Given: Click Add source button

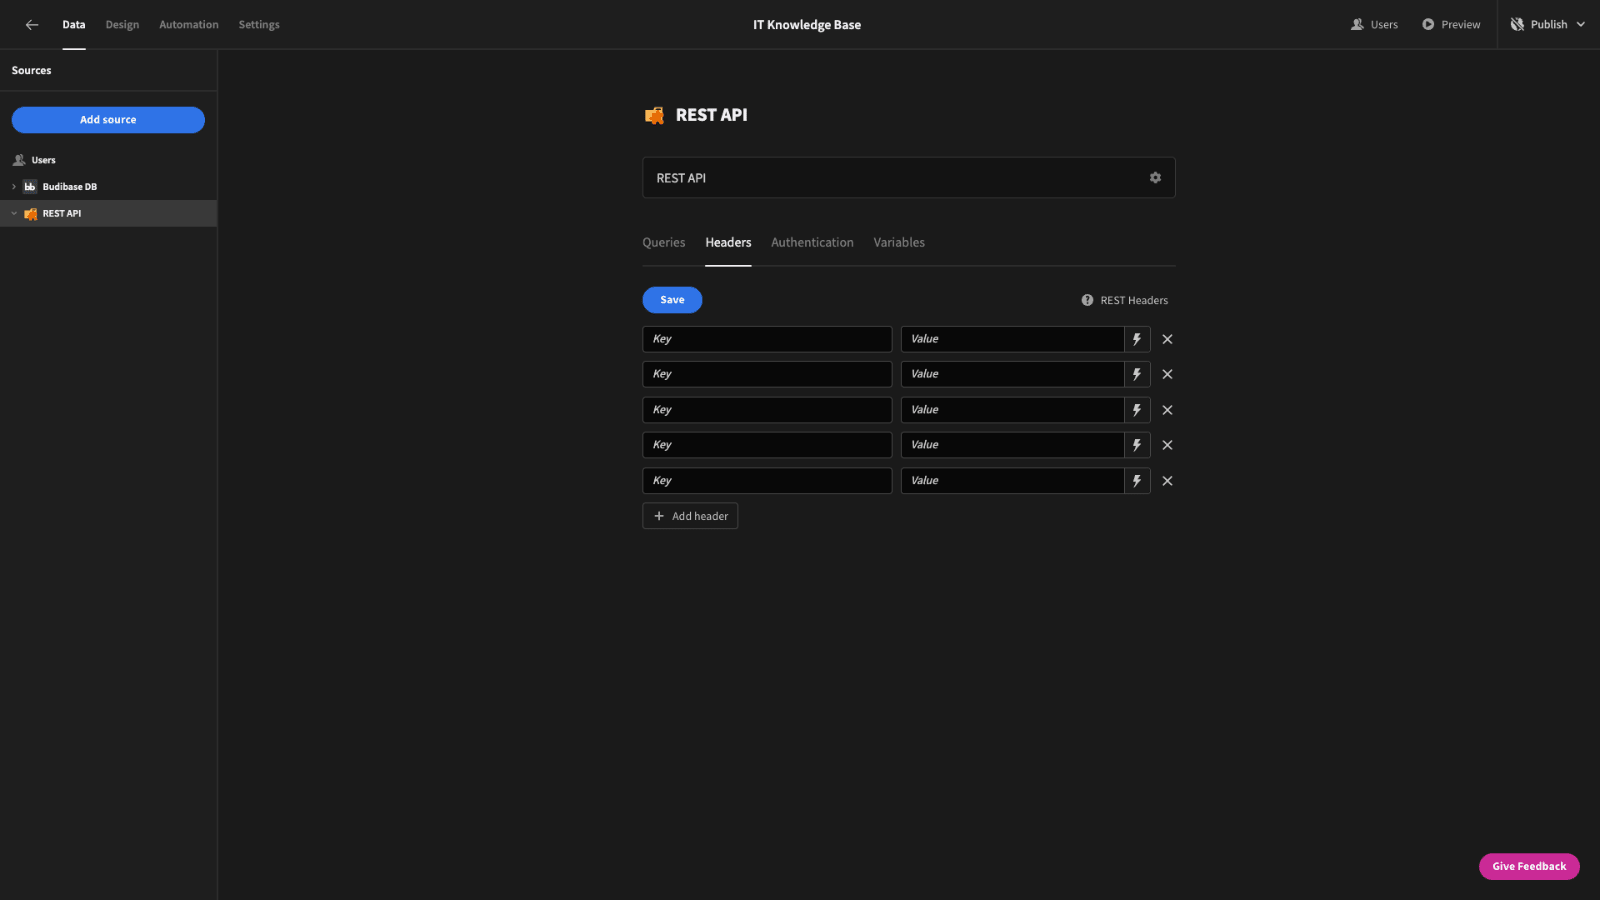Looking at the screenshot, I should [x=108, y=120].
